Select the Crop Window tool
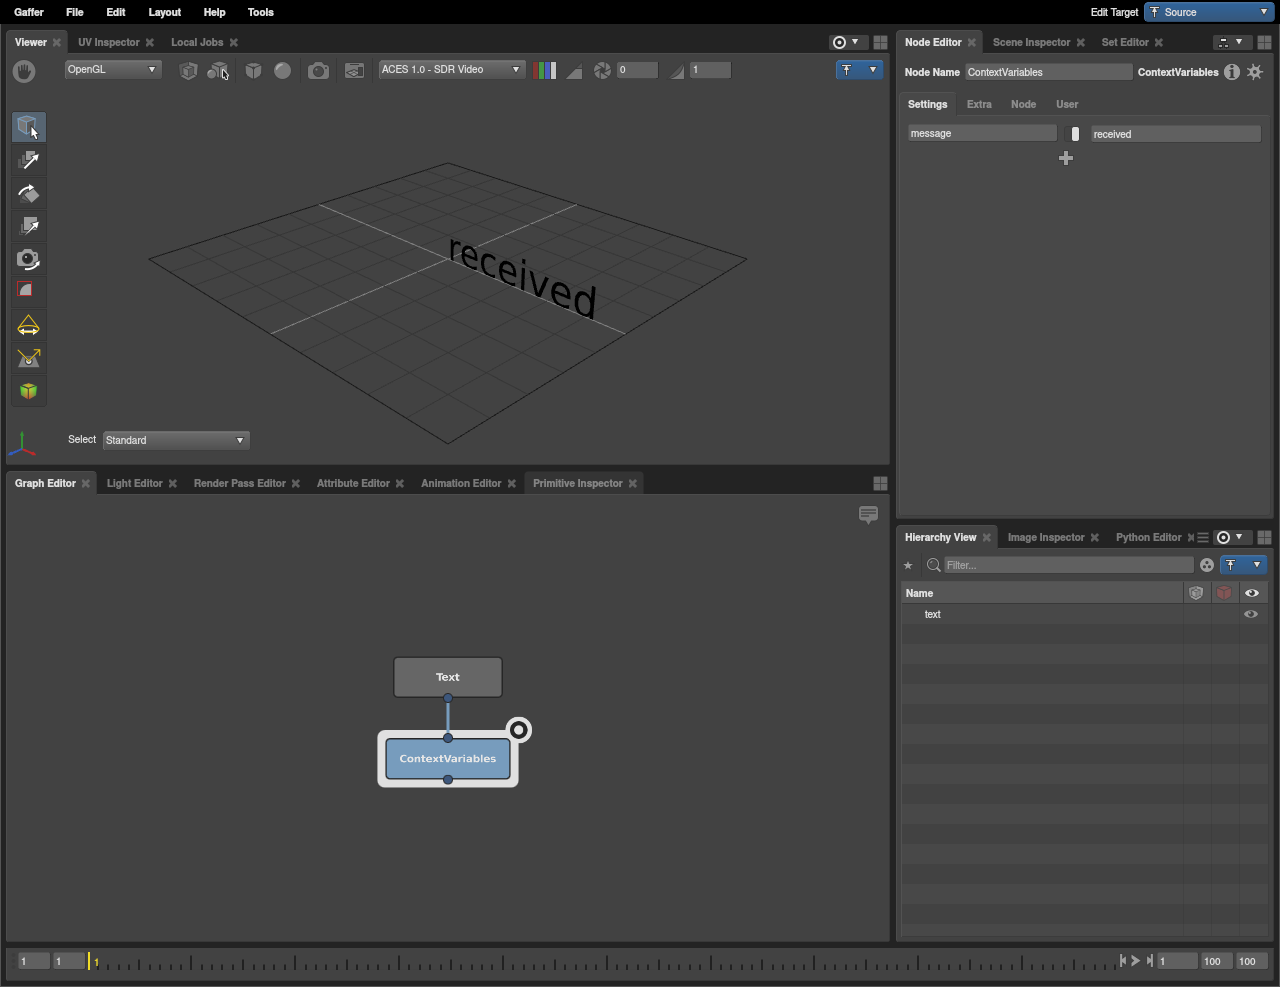 point(28,291)
